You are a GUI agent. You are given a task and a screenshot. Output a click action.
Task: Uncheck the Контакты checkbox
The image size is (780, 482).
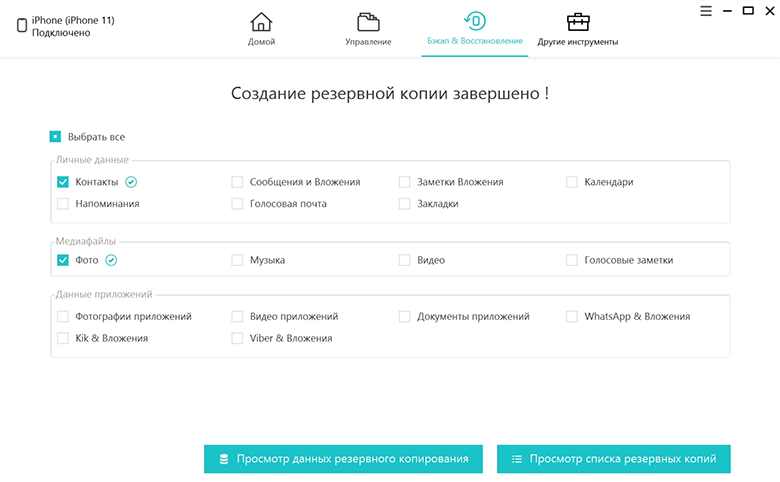[x=63, y=182]
